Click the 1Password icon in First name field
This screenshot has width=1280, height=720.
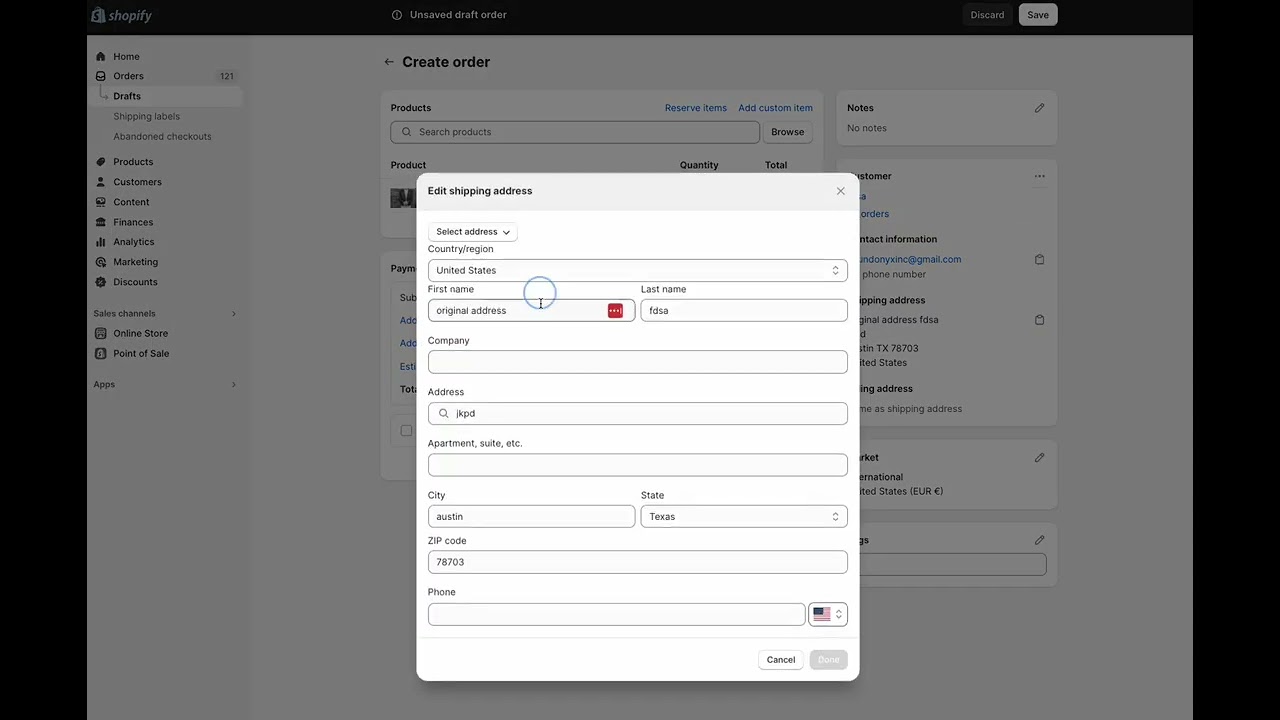pyautogui.click(x=615, y=310)
